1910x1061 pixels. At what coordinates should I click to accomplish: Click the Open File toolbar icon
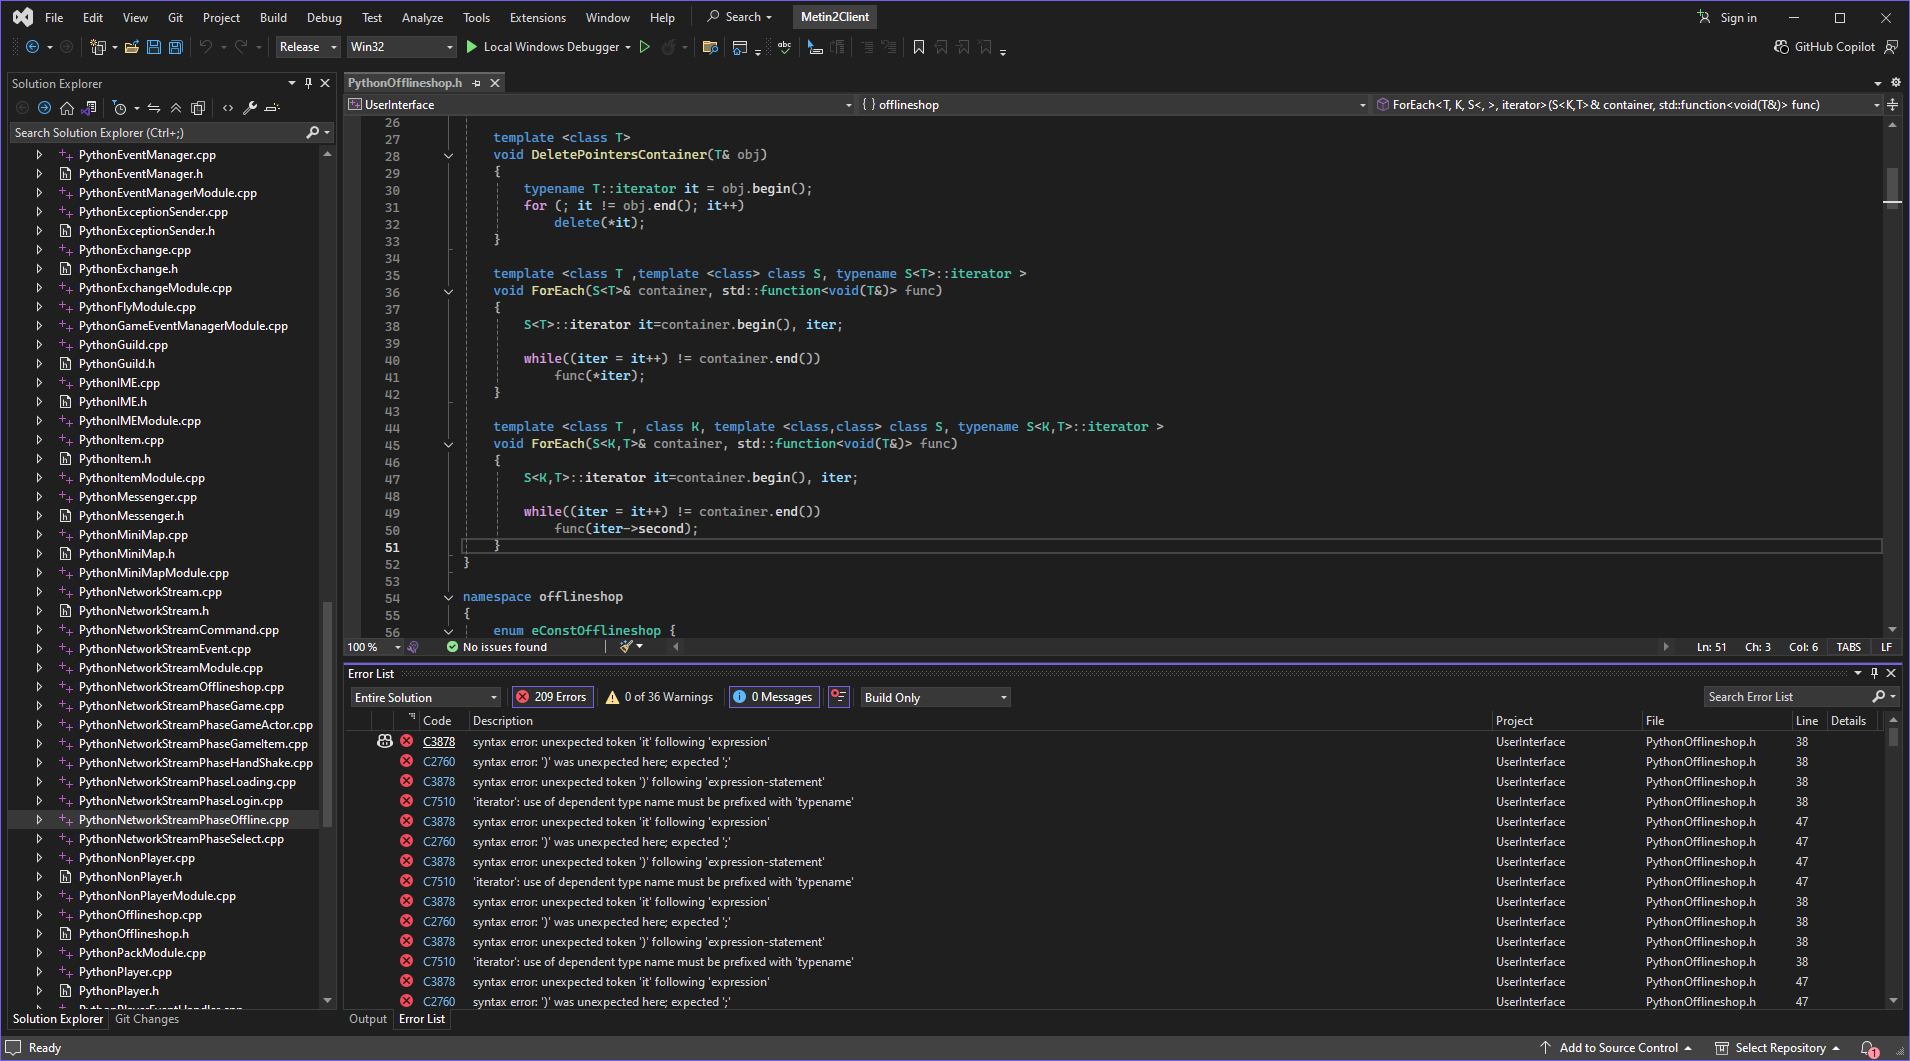point(131,47)
